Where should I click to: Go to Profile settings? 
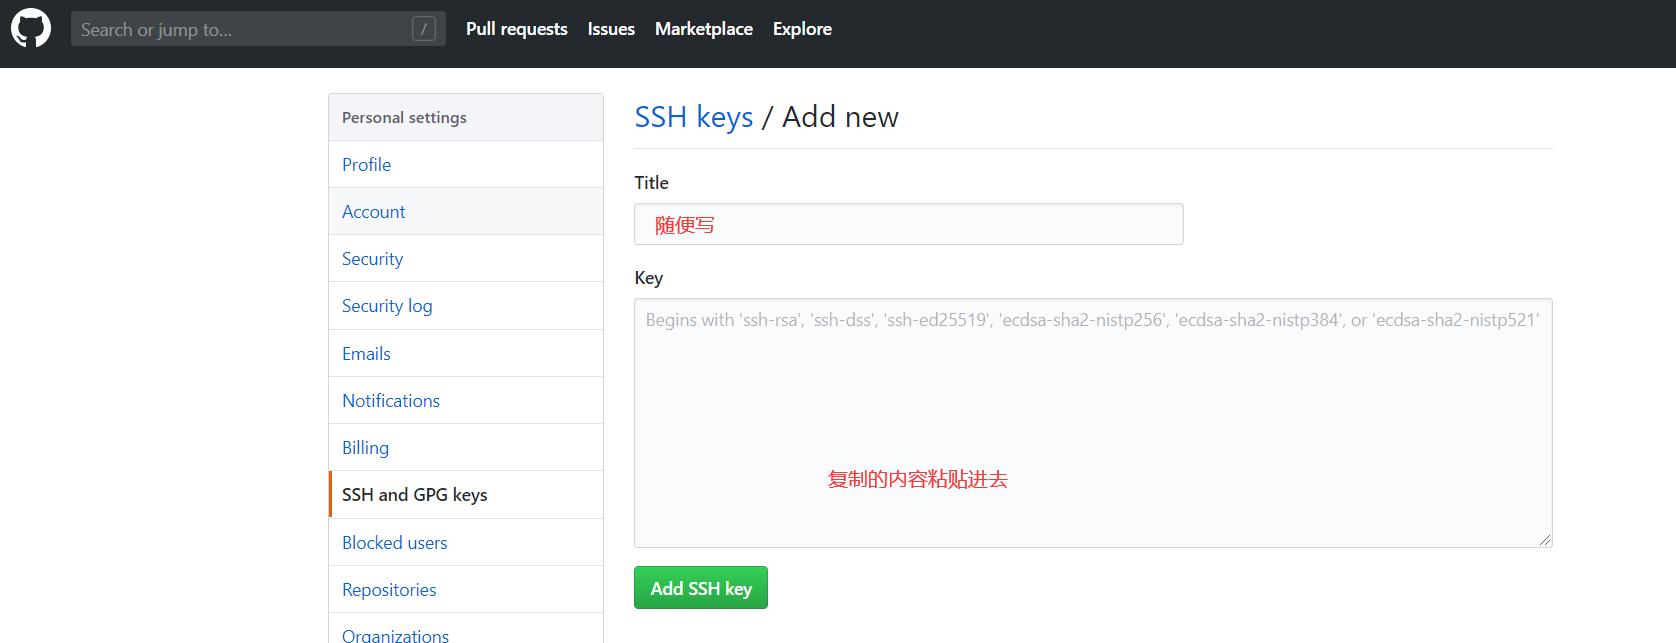click(466, 164)
